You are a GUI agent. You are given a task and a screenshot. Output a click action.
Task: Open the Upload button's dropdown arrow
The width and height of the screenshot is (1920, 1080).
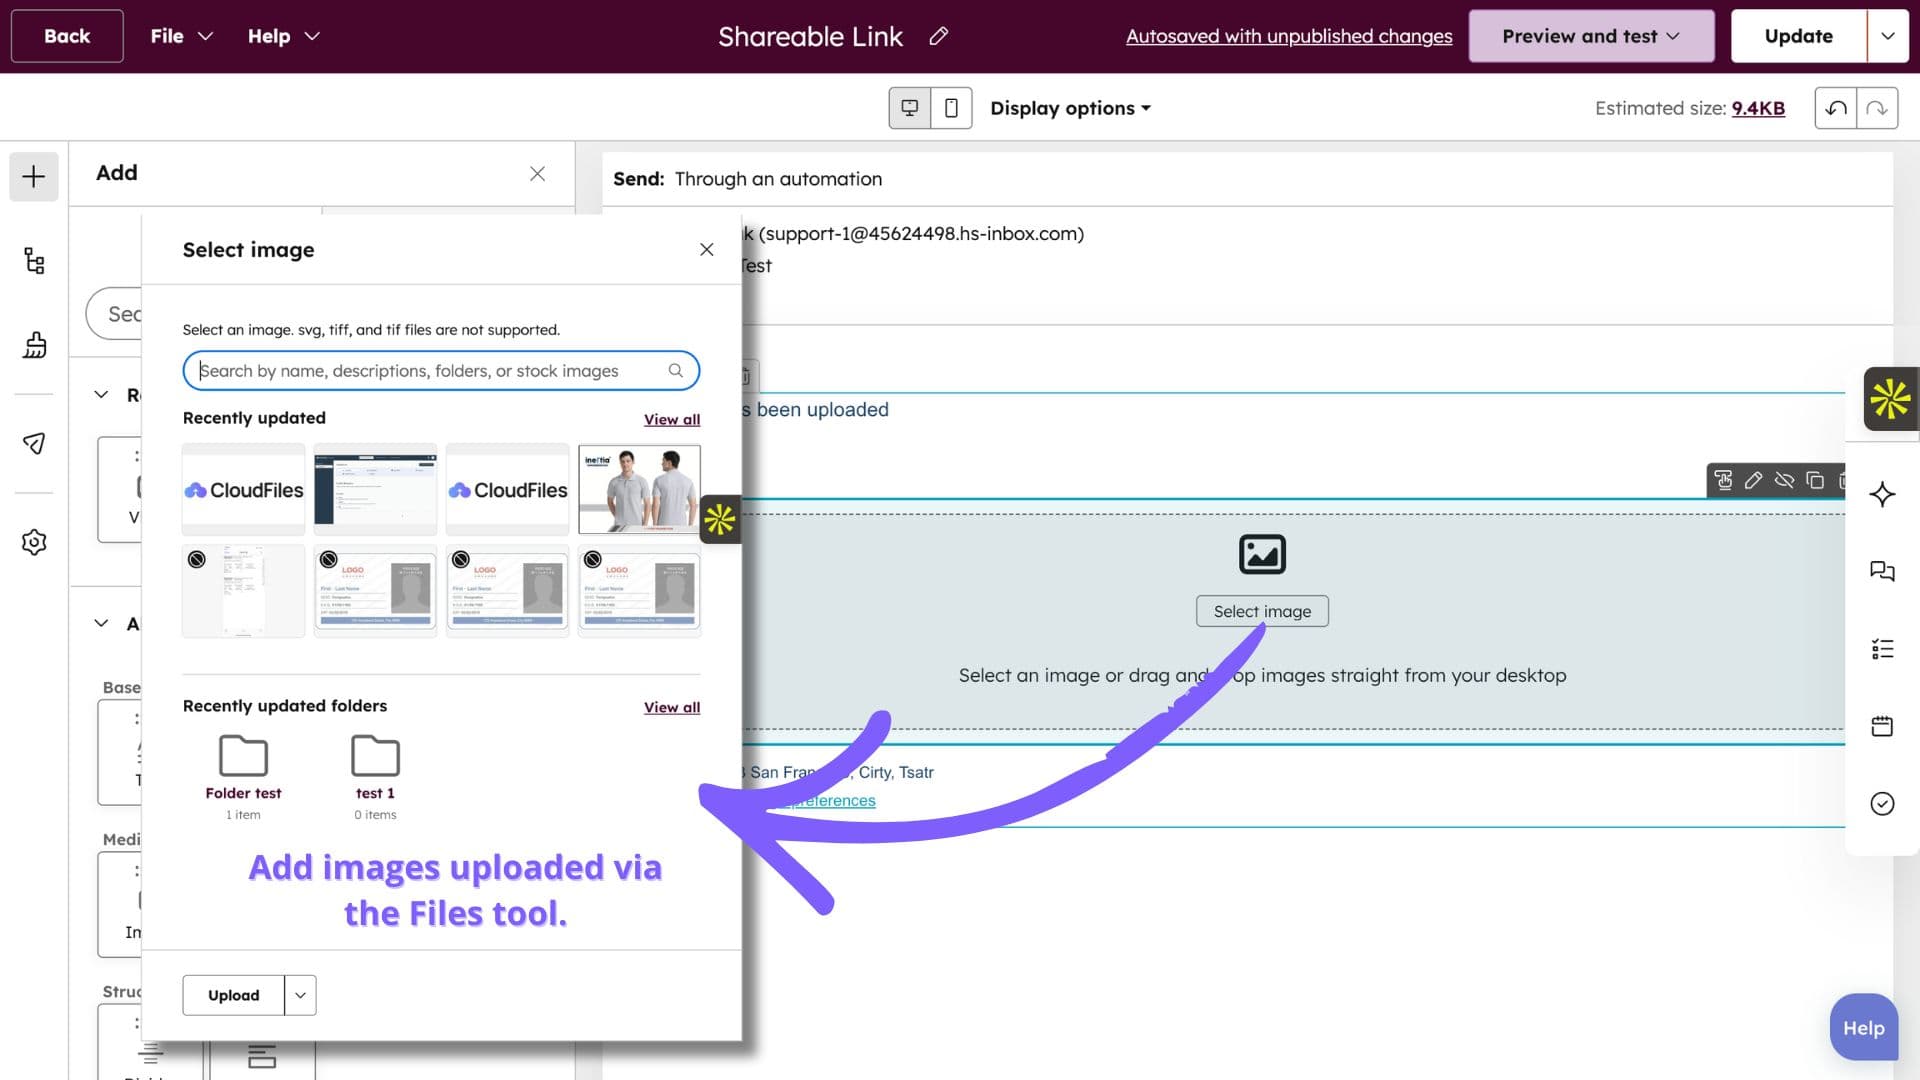point(299,995)
